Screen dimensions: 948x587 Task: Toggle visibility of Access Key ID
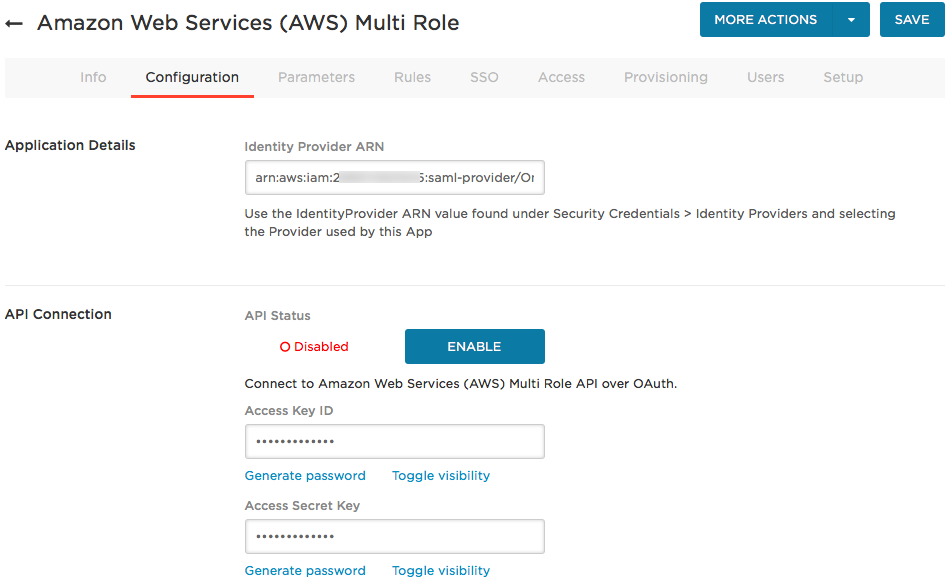[441, 476]
